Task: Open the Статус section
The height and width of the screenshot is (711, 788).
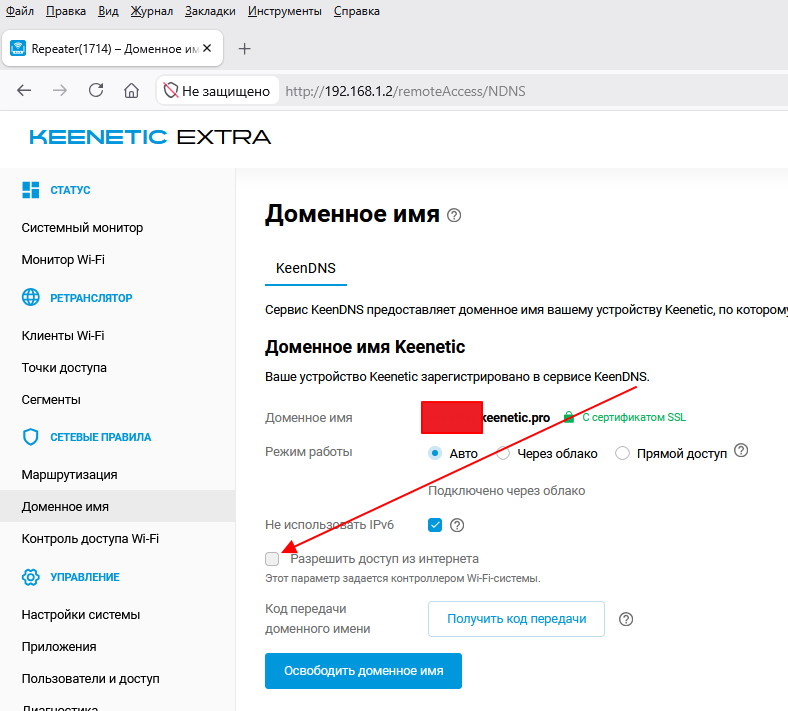Action: point(70,190)
